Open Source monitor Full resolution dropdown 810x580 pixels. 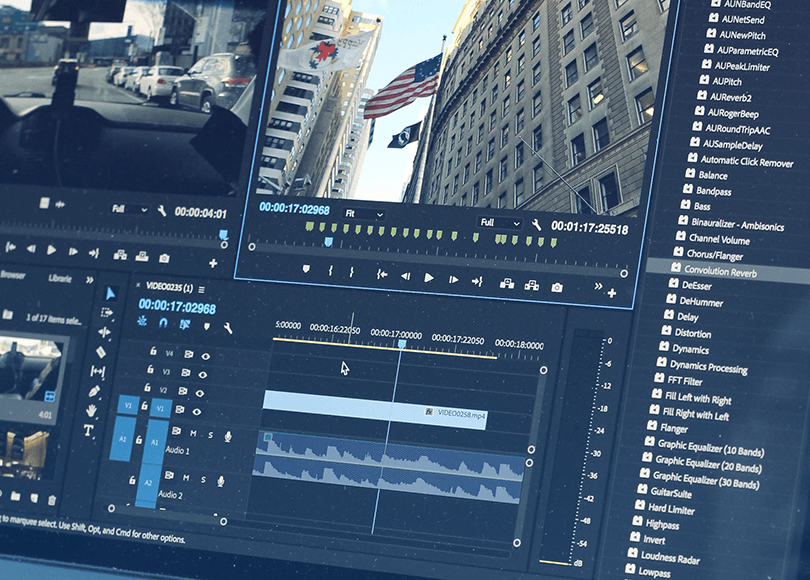(130, 209)
